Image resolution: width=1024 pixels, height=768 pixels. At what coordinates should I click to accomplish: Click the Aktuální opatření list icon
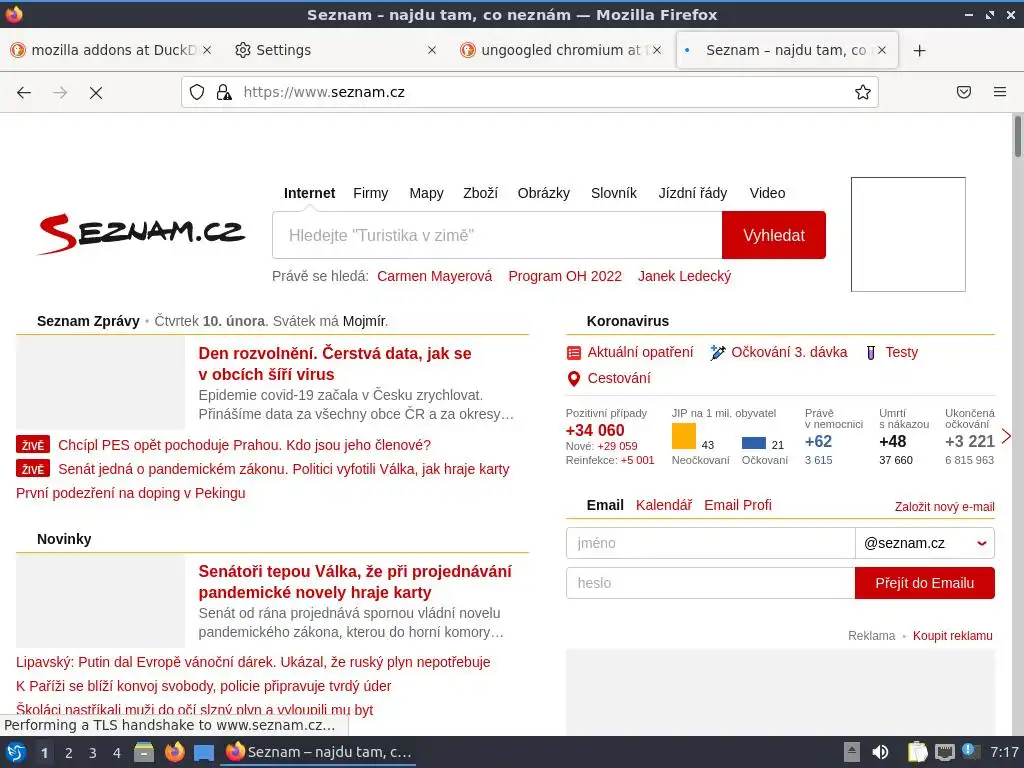coord(573,353)
